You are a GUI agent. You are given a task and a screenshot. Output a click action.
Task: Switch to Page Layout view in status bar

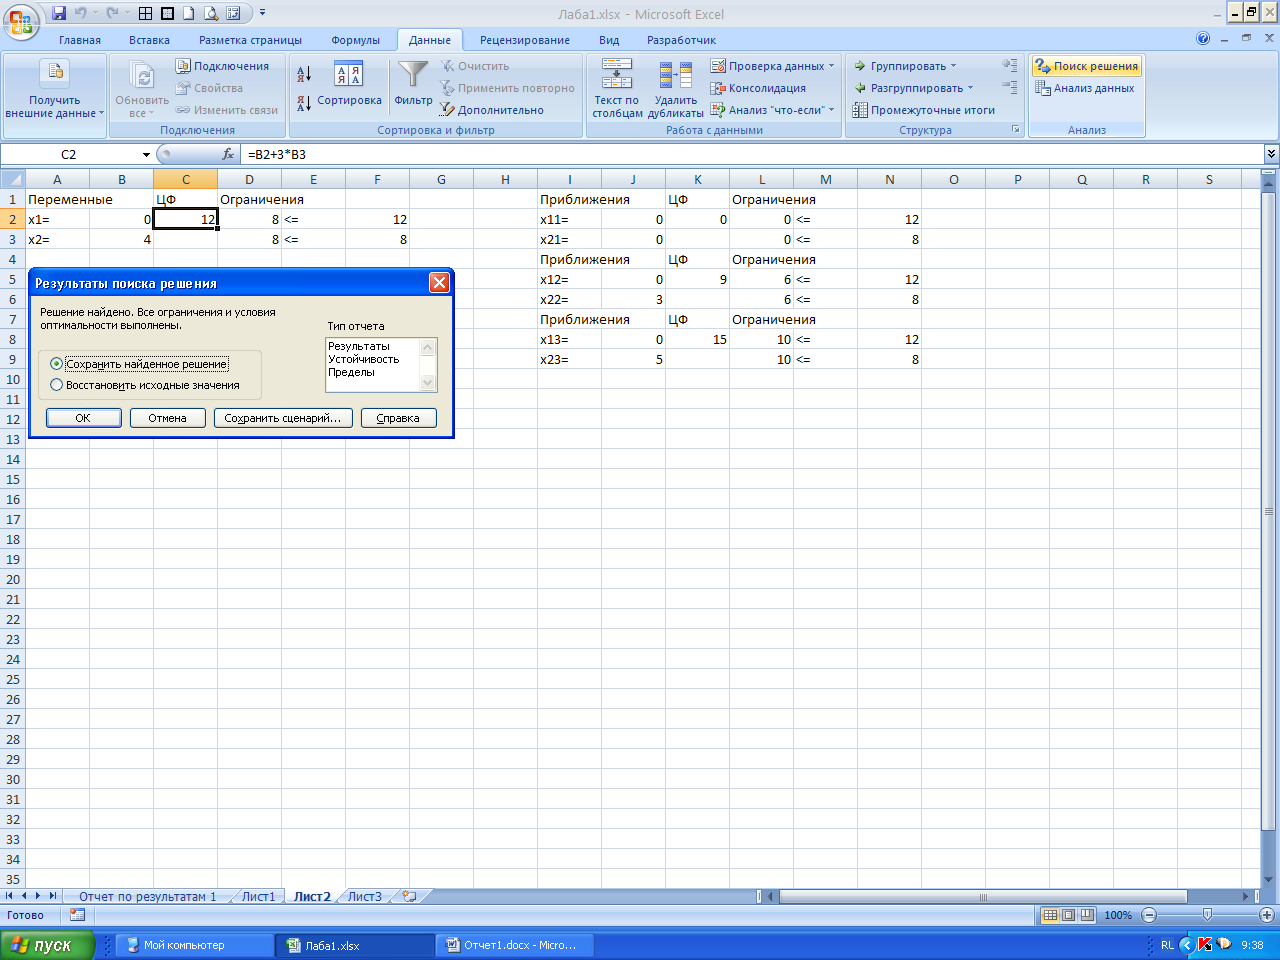pyautogui.click(x=1068, y=915)
